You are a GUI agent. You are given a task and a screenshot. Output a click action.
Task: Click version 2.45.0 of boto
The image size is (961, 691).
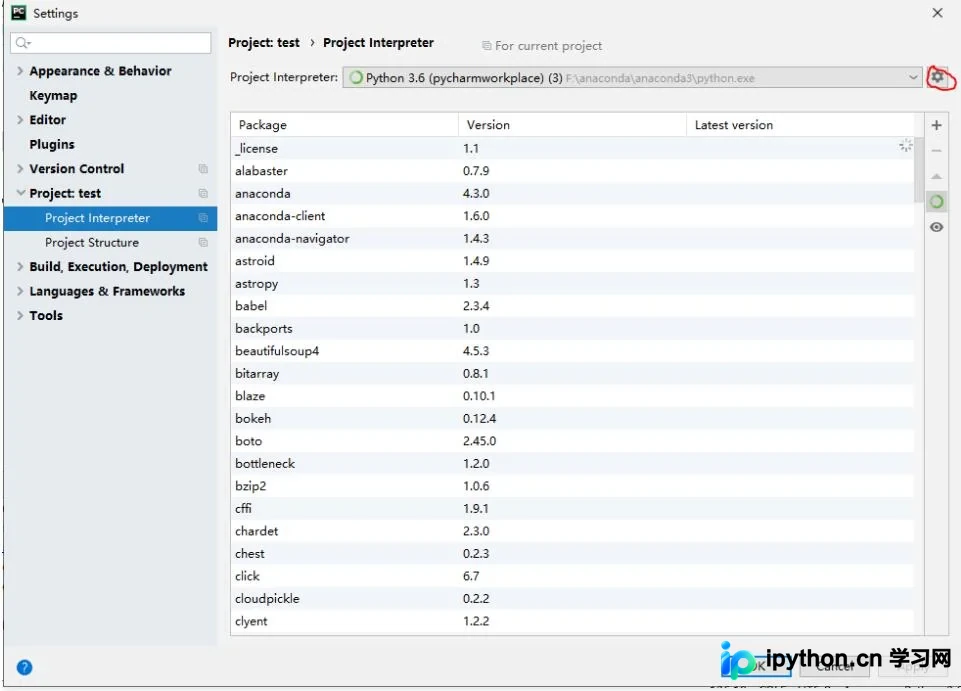pyautogui.click(x=479, y=441)
